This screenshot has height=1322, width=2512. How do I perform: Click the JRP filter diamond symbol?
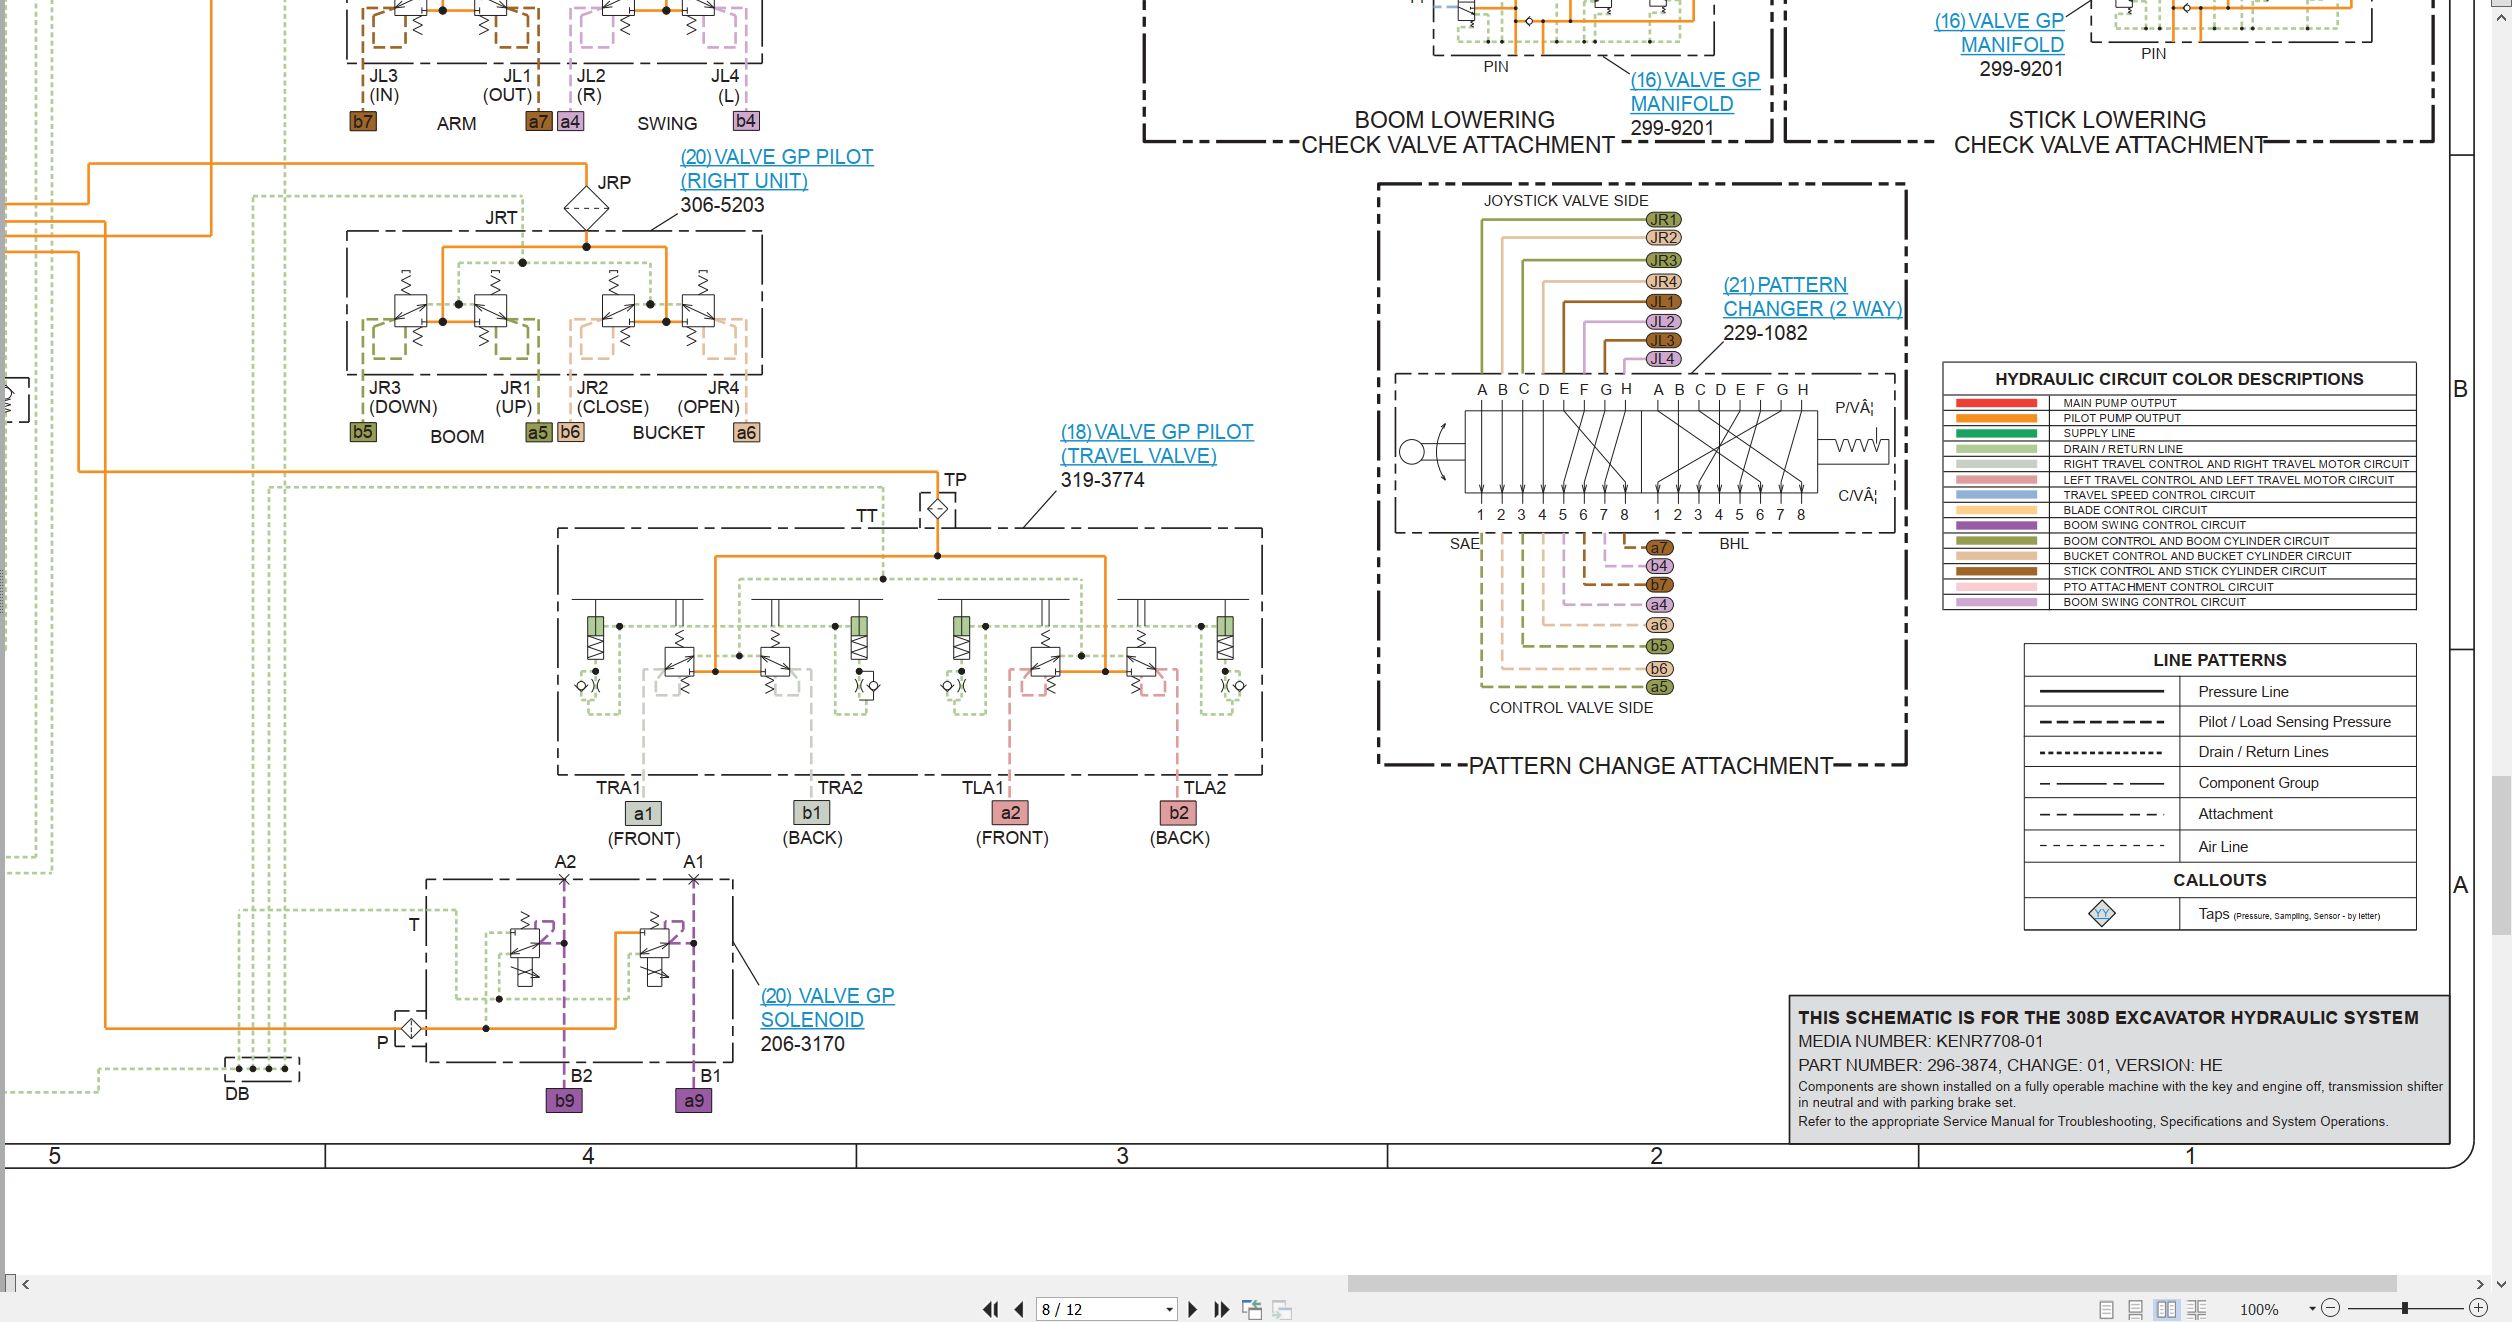(586, 208)
